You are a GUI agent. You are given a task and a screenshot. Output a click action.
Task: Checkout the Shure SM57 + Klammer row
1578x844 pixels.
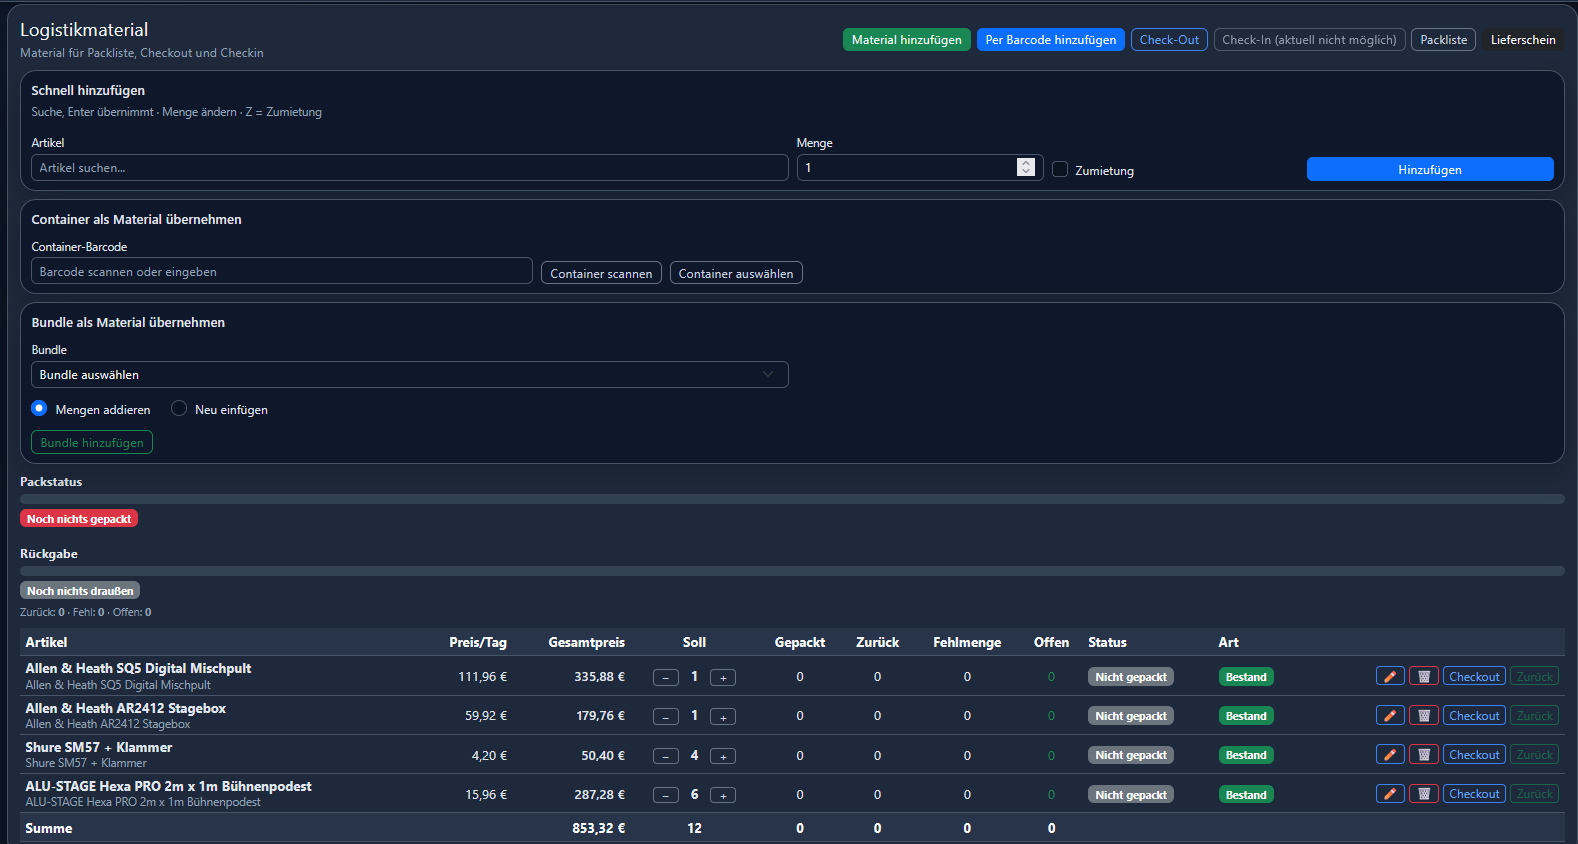tap(1474, 754)
